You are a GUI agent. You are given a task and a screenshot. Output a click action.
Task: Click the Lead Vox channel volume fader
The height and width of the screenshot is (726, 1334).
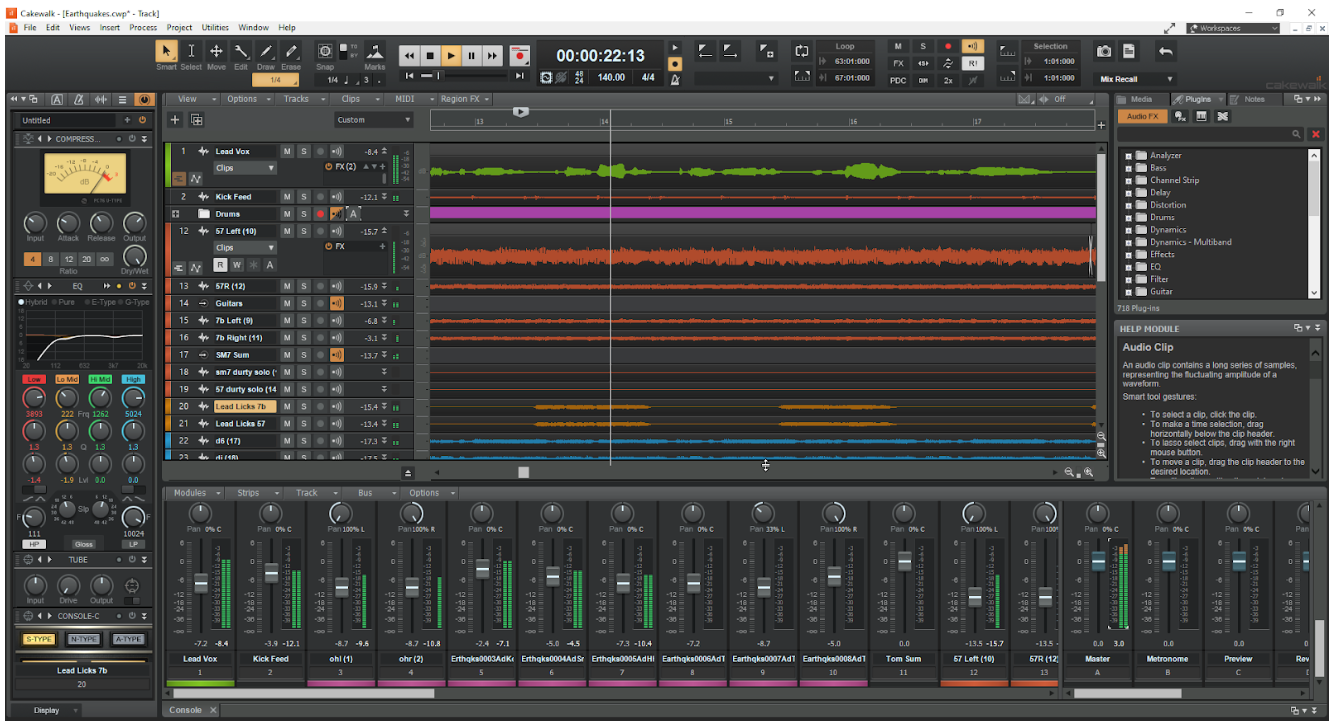pos(200,583)
